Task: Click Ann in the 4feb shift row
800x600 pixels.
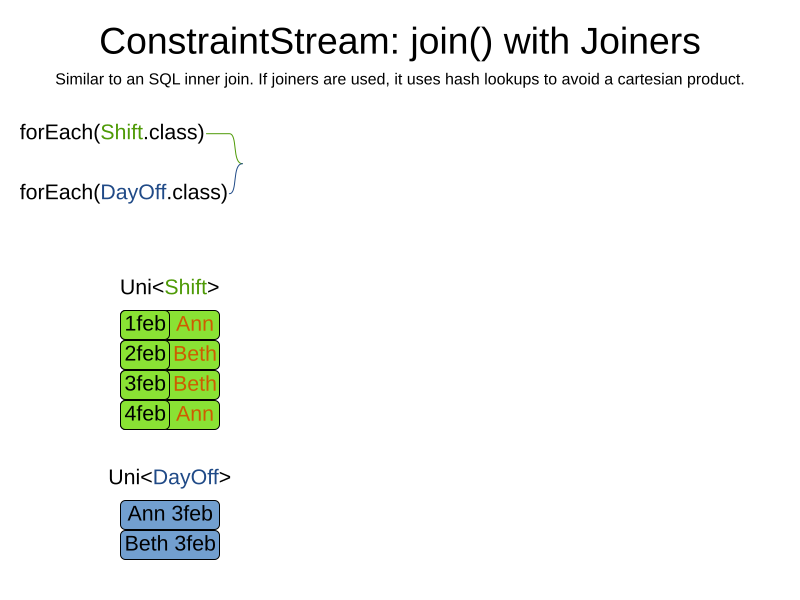Action: pyautogui.click(x=195, y=414)
